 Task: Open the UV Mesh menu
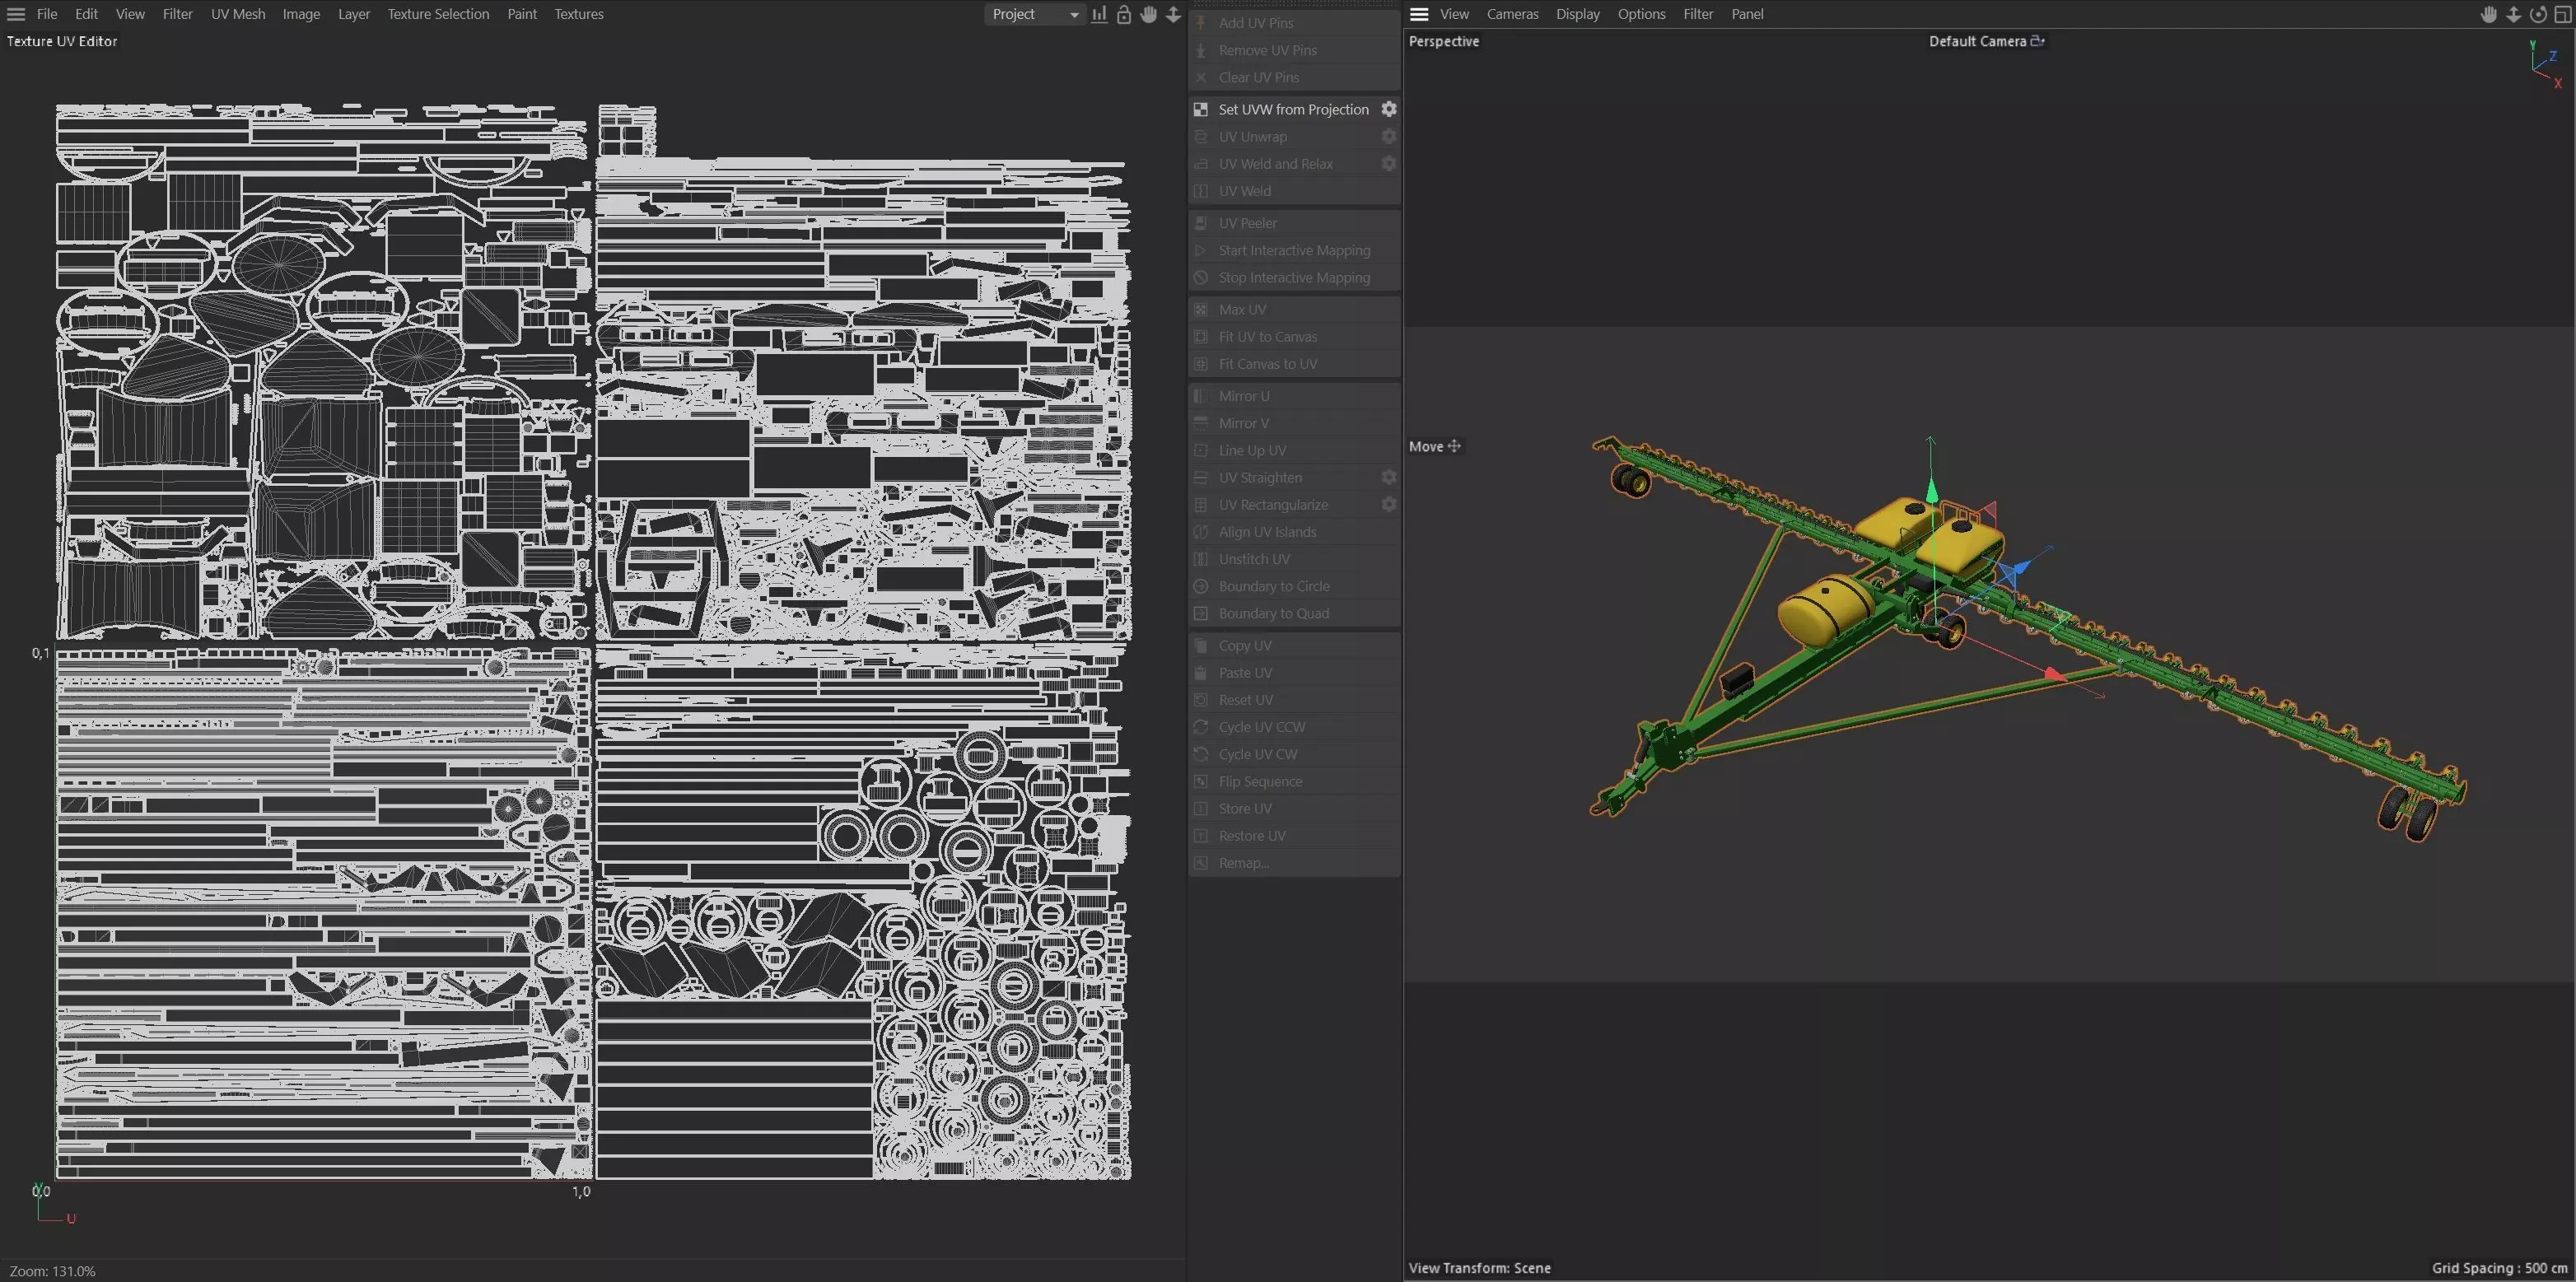point(238,14)
